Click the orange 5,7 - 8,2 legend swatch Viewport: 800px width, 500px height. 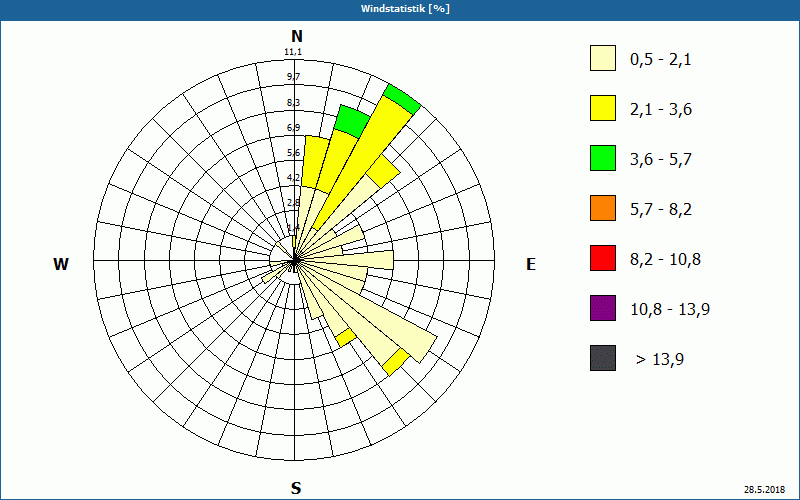pyautogui.click(x=603, y=208)
